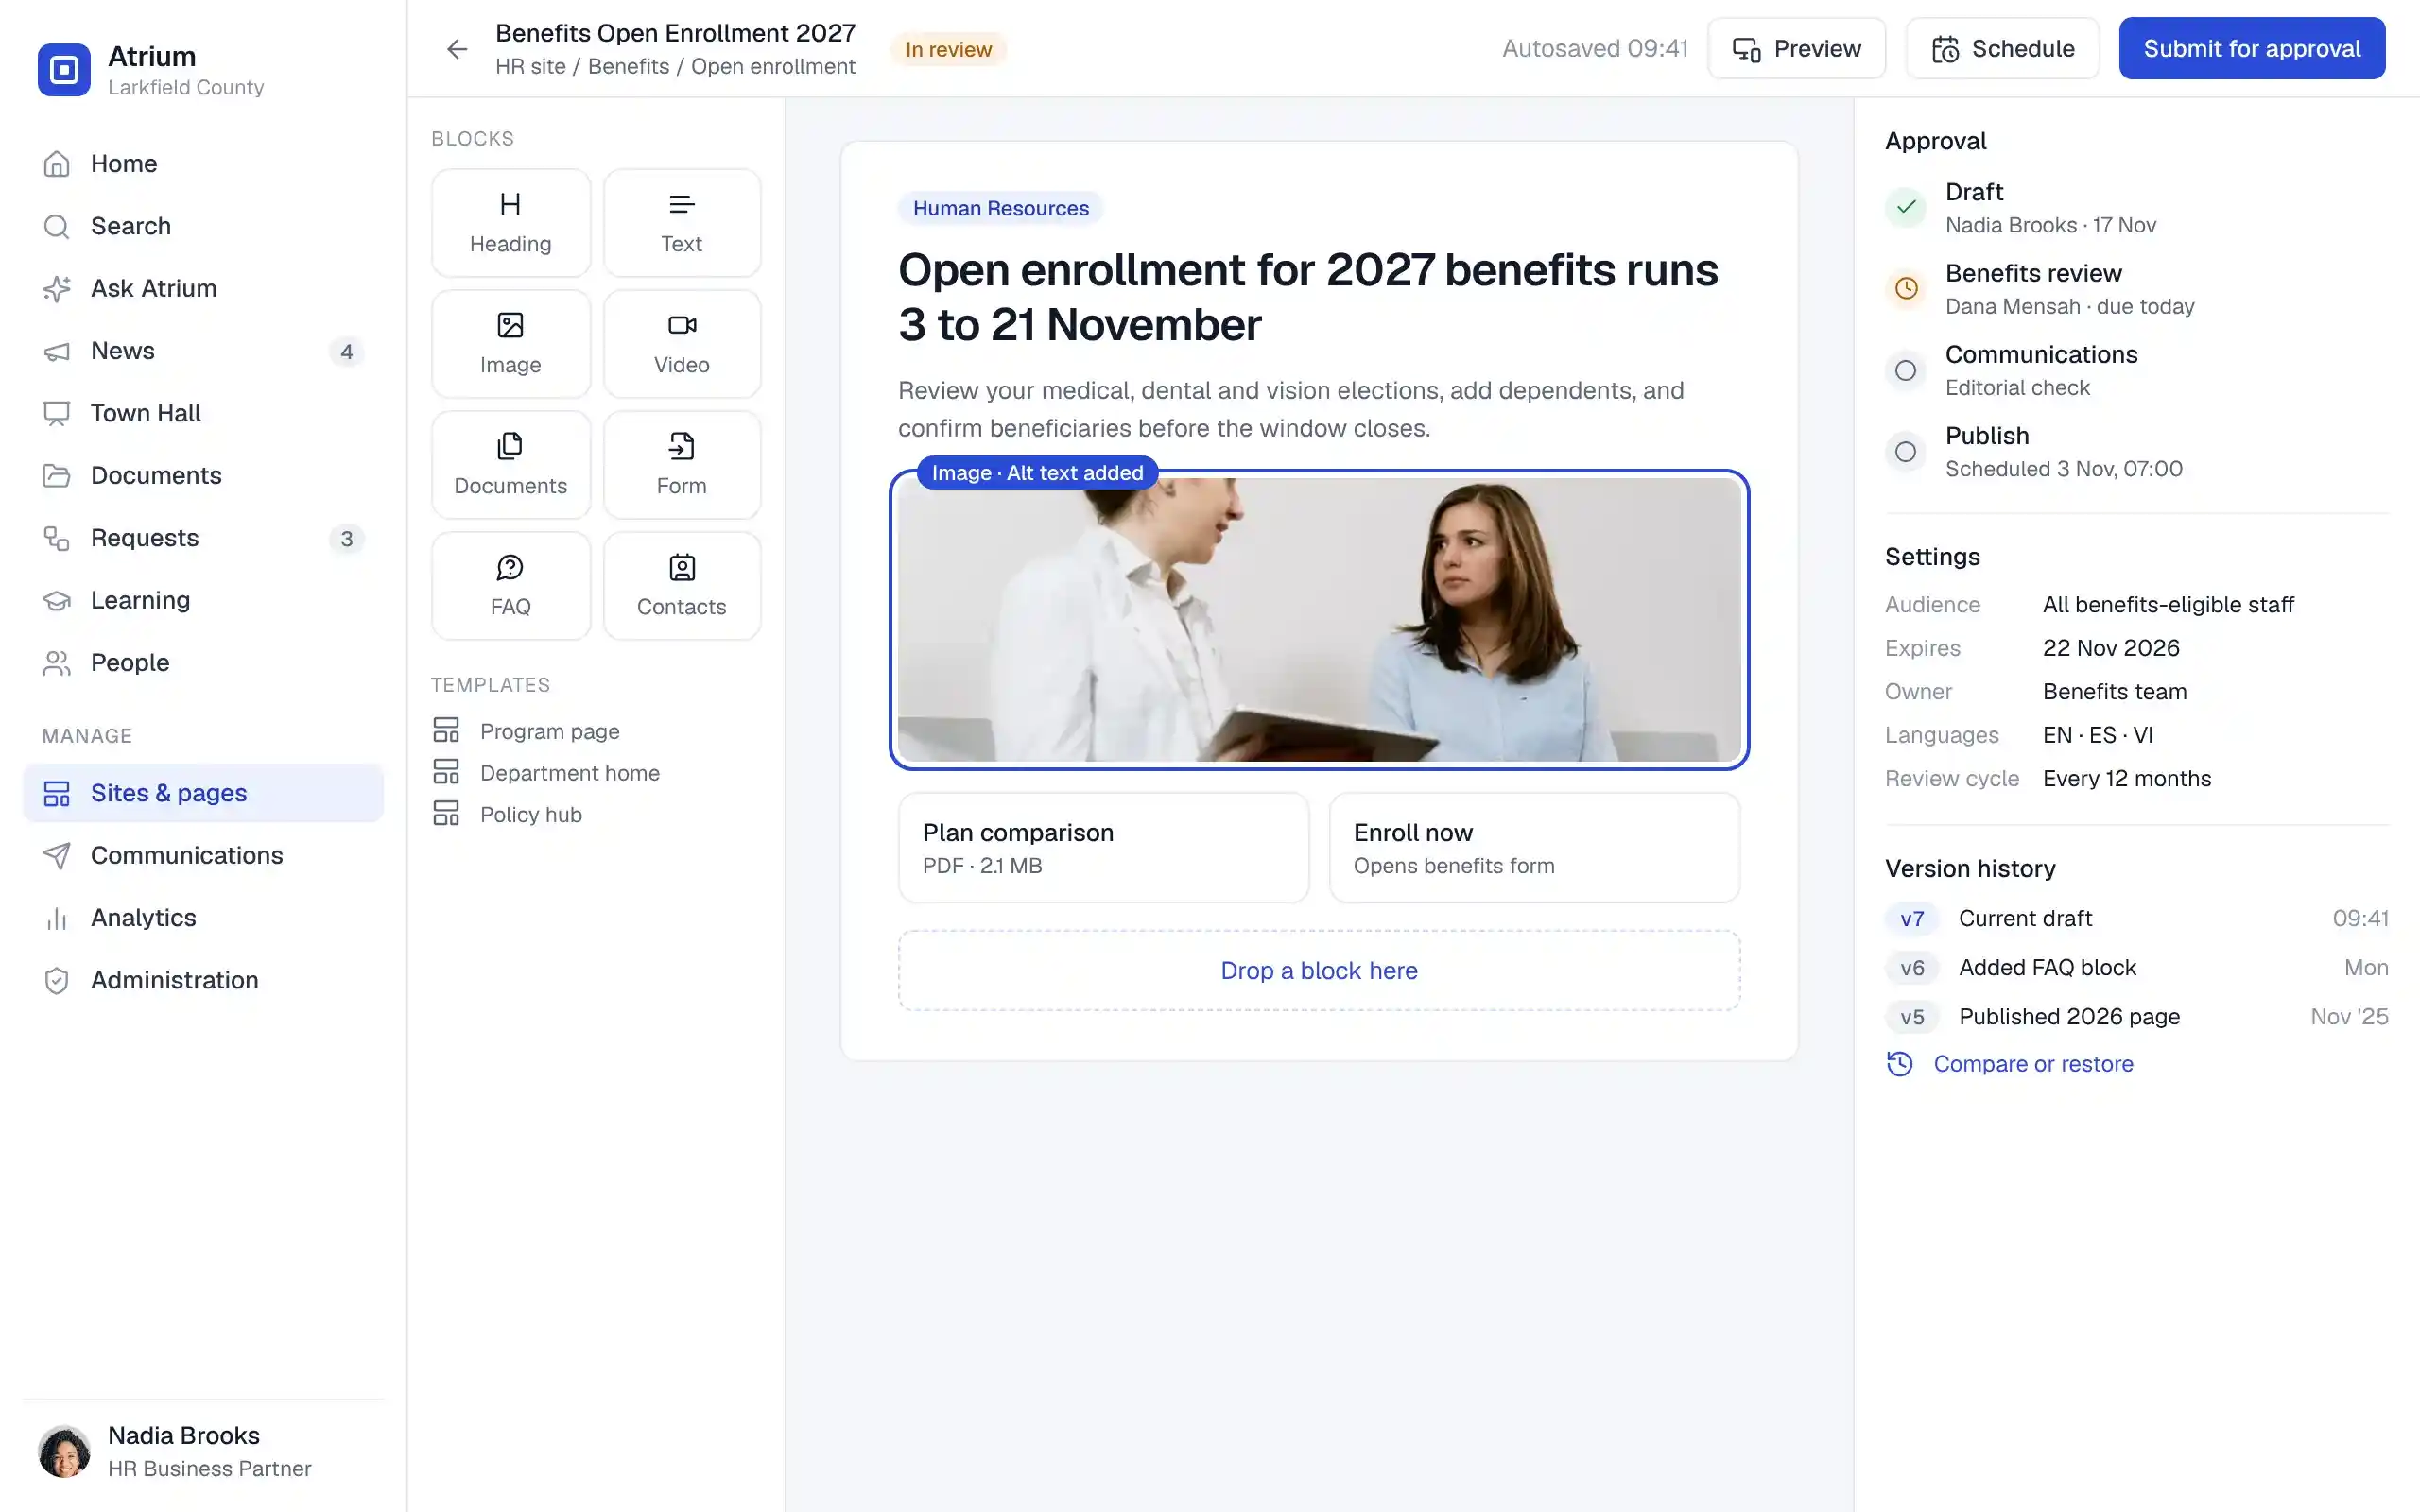Click the Preview button

pyautogui.click(x=1796, y=48)
